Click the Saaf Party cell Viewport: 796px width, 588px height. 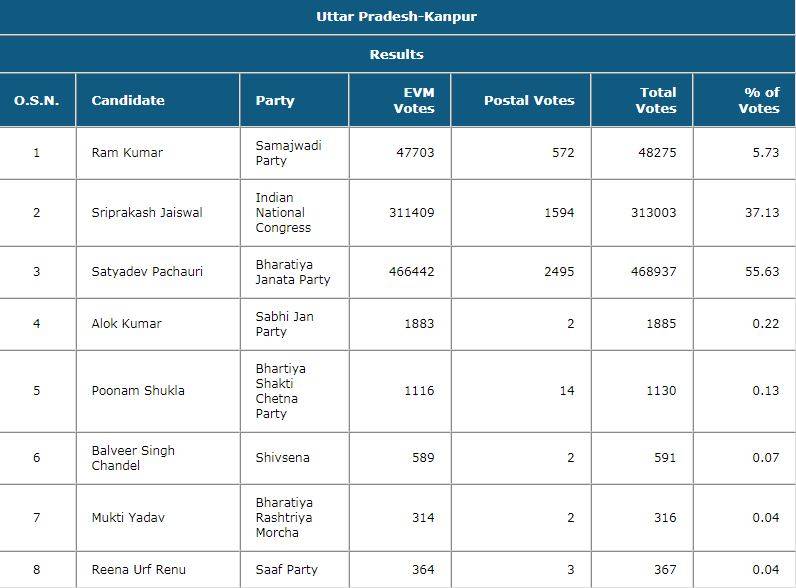(x=288, y=570)
